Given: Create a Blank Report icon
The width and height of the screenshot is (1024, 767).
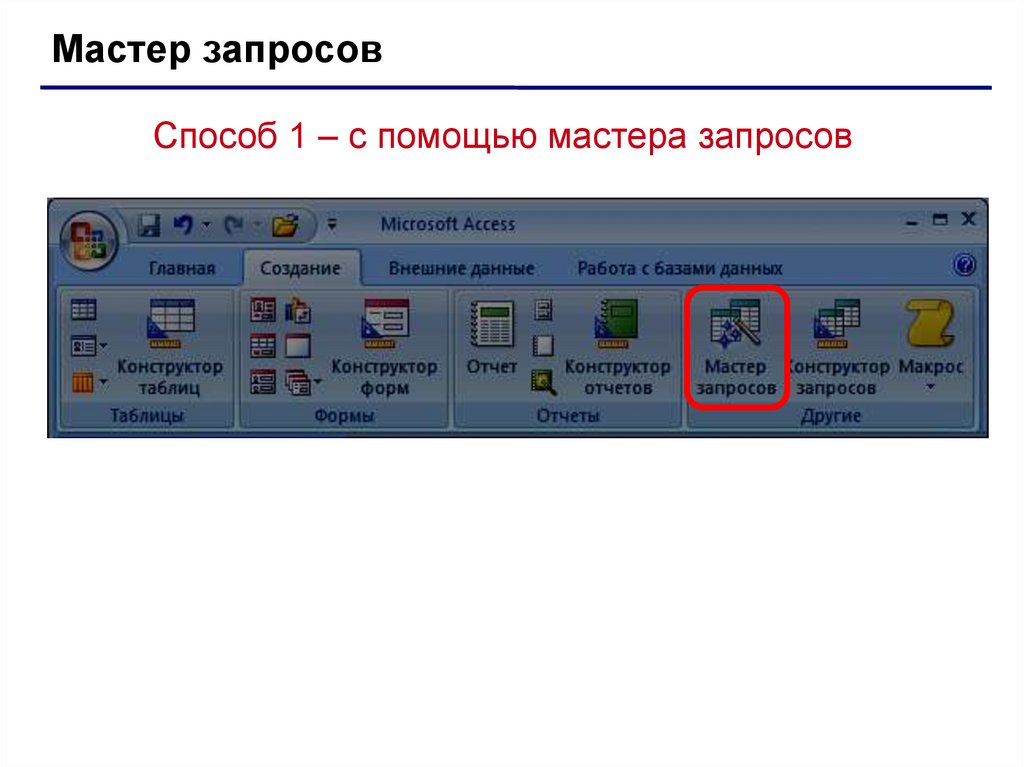Looking at the screenshot, I should pyautogui.click(x=543, y=346).
